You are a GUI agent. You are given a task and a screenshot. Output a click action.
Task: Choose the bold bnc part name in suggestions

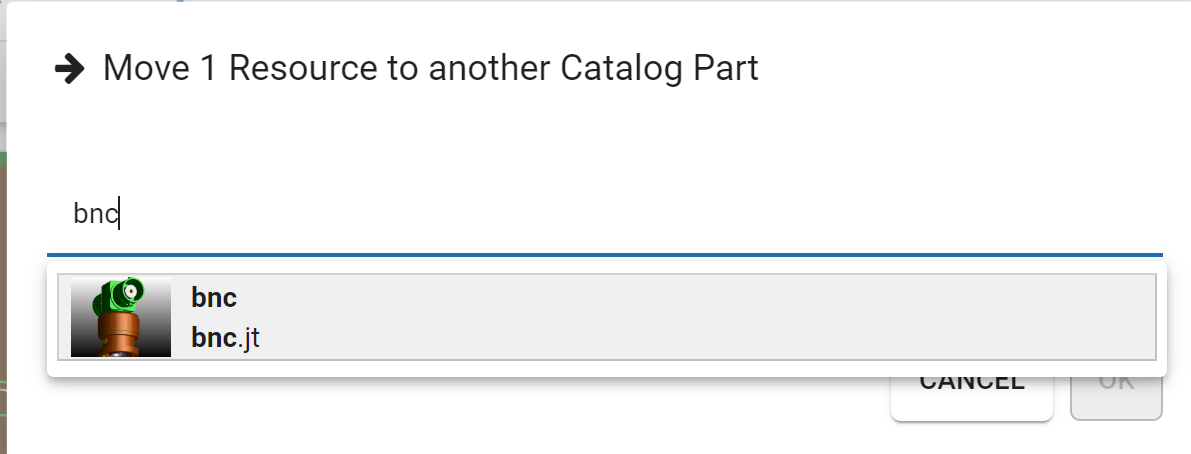[x=214, y=298]
